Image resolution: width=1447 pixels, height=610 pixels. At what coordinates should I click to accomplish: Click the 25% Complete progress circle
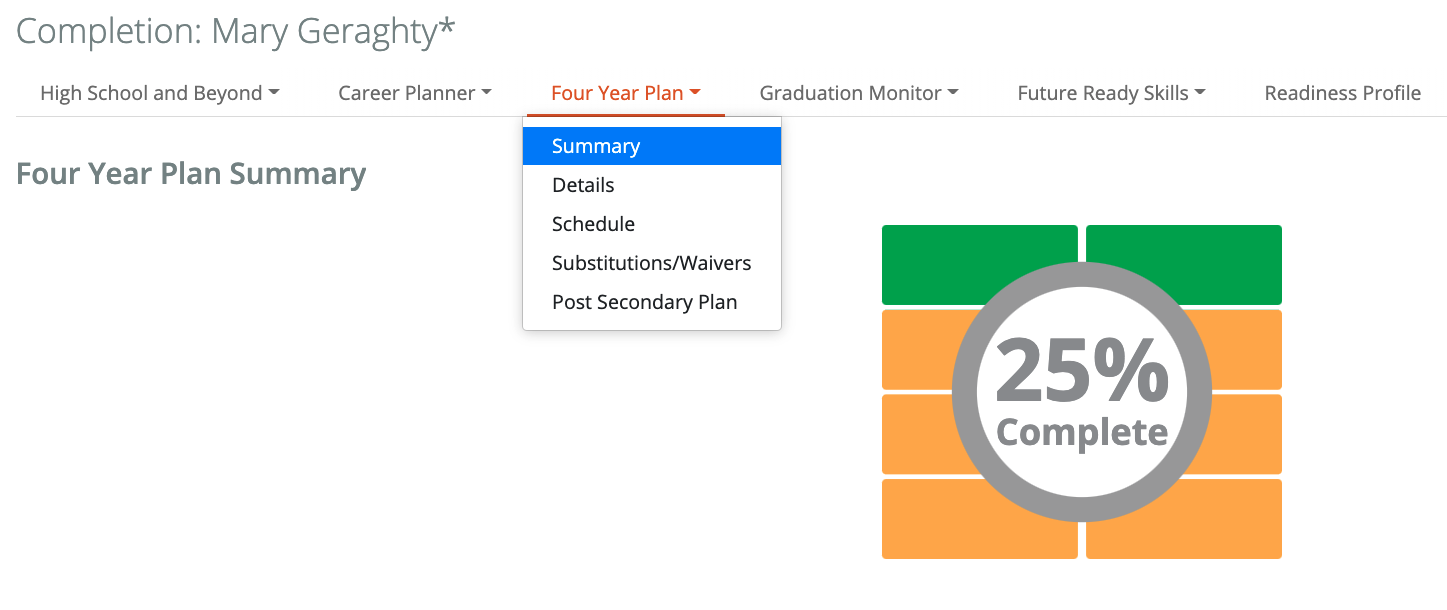pyautogui.click(x=1082, y=392)
